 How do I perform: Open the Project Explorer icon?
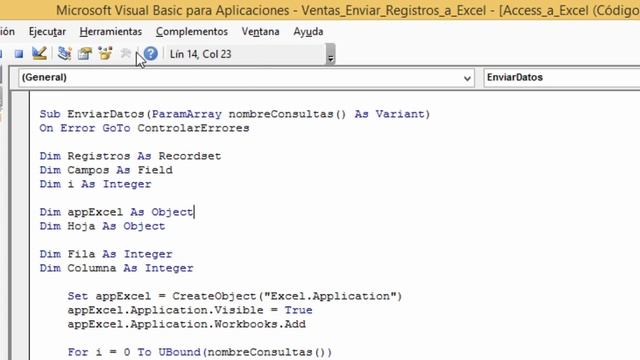coord(64,53)
